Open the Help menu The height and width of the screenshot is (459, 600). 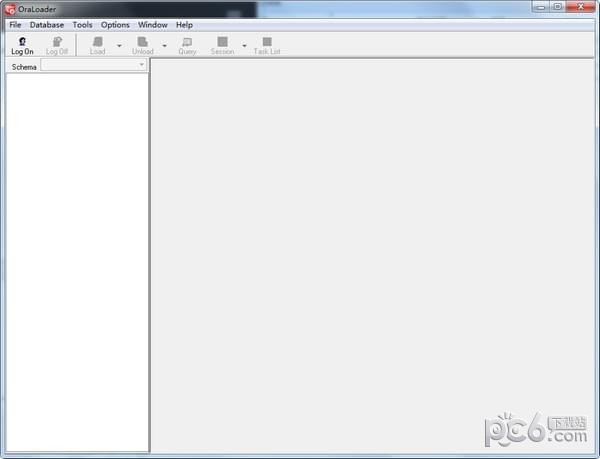(184, 24)
